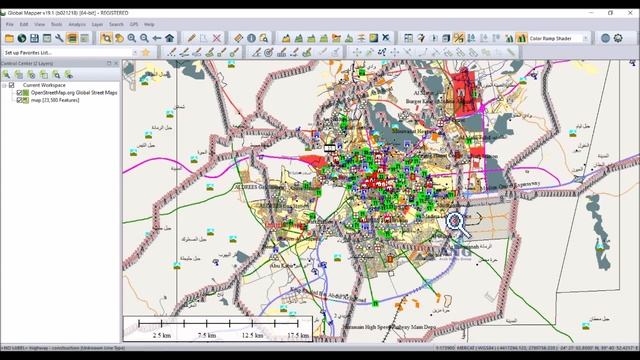
Task: Select the Measure ruler tool
Action: (x=238, y=38)
